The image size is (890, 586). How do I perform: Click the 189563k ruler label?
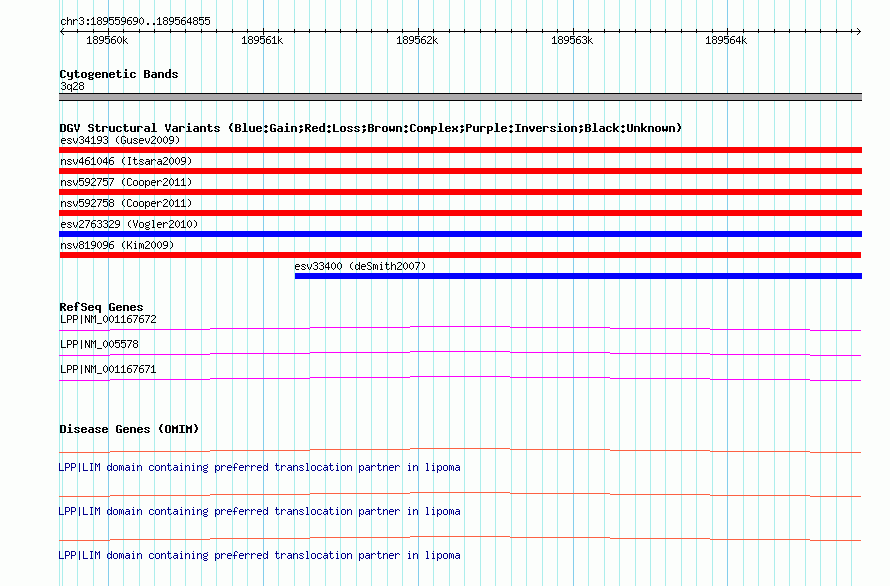click(x=572, y=40)
